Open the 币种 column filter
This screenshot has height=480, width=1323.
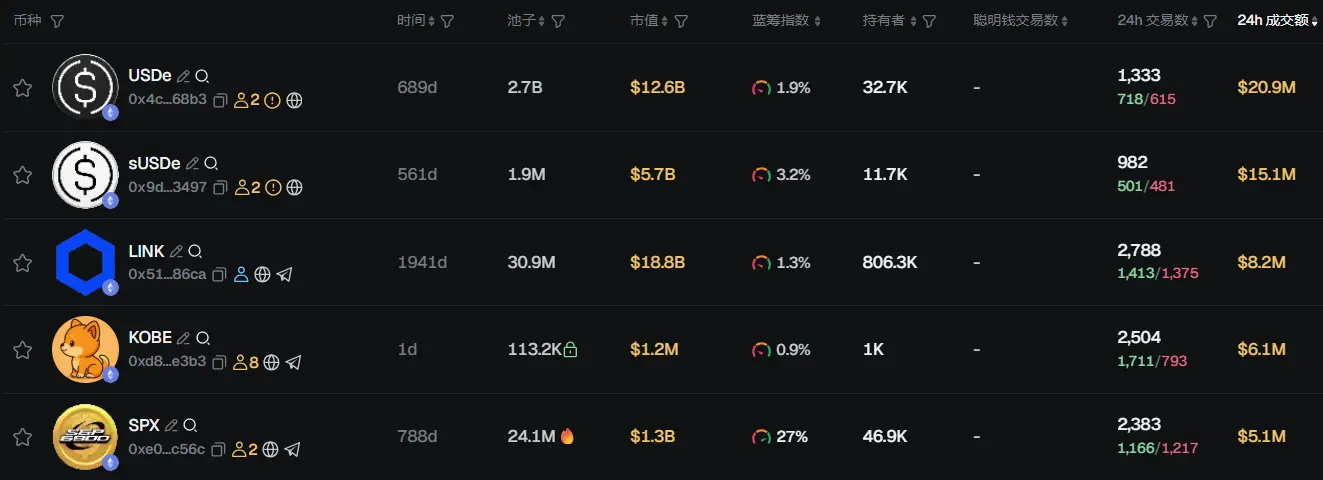(57, 21)
